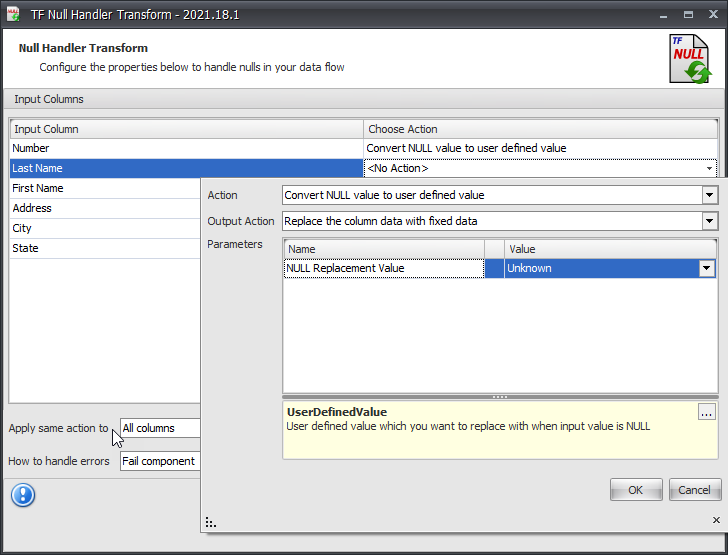Image resolution: width=728 pixels, height=555 pixels.
Task: Click the blue information help icon
Action: pyautogui.click(x=23, y=495)
